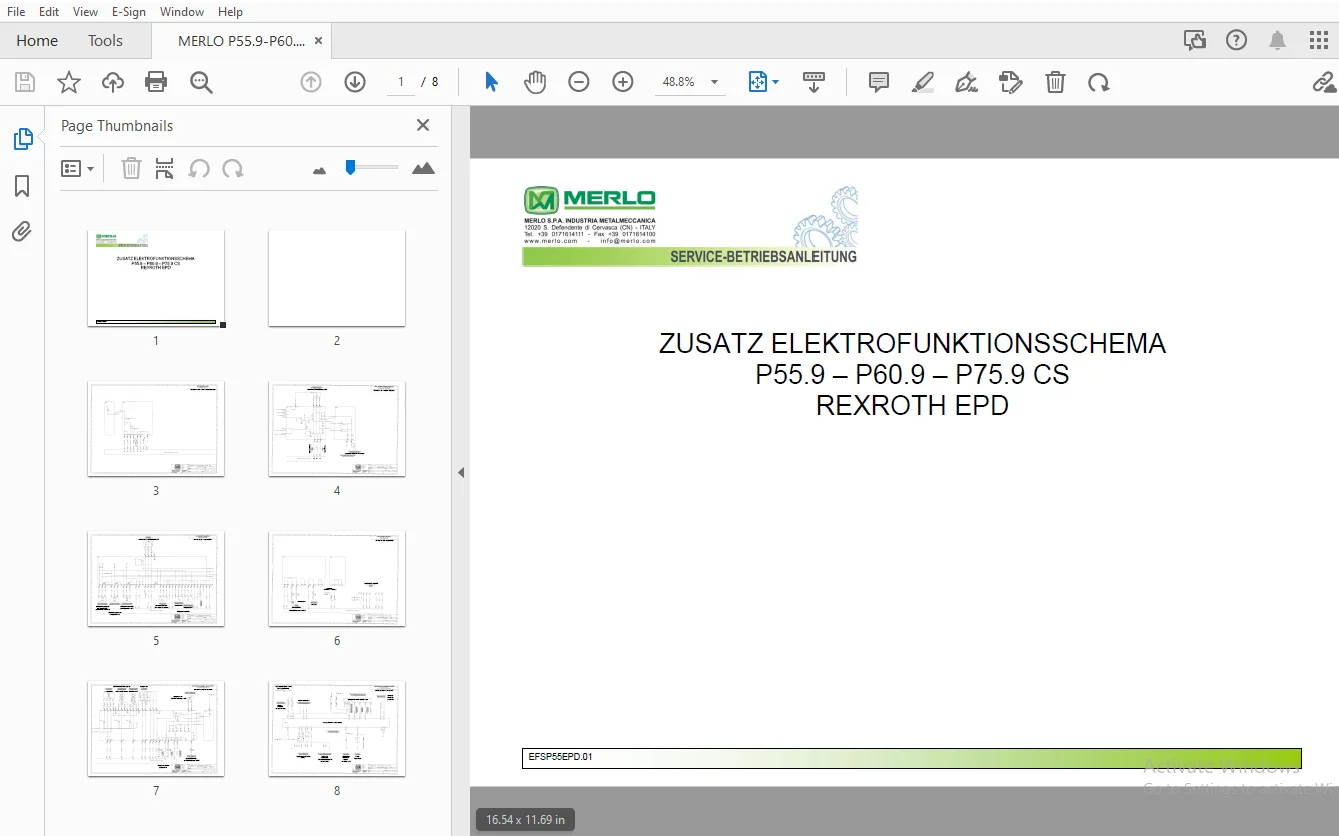Screen dimensions: 1339x836
Task: Zoom out with the minus button
Action: (579, 82)
